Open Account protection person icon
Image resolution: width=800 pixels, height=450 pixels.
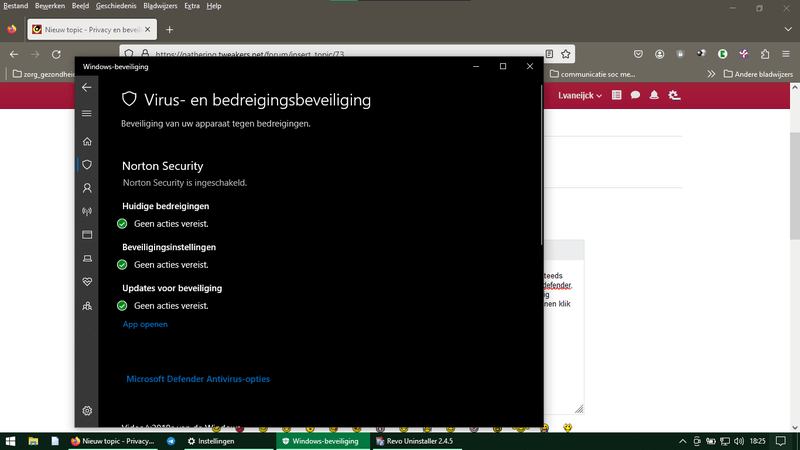[87, 188]
